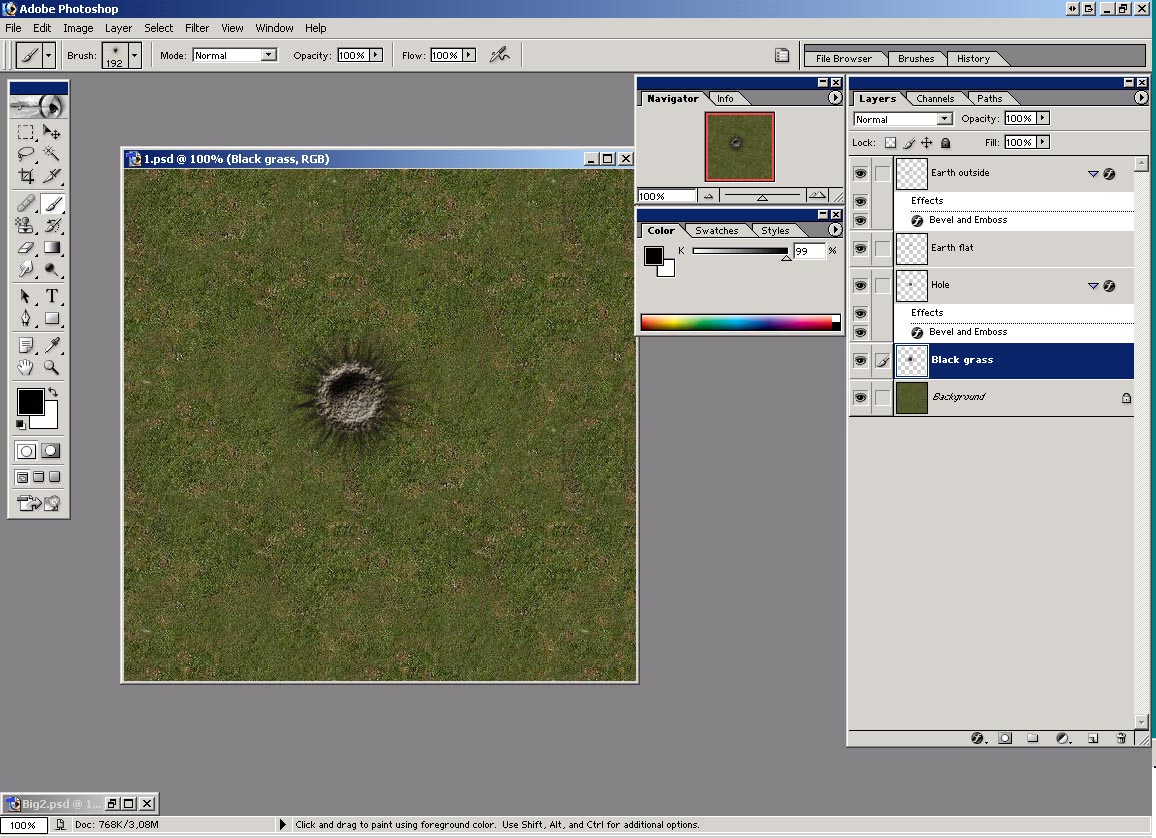Viewport: 1156px width, 838px height.
Task: Open the Filter menu
Action: (x=197, y=28)
